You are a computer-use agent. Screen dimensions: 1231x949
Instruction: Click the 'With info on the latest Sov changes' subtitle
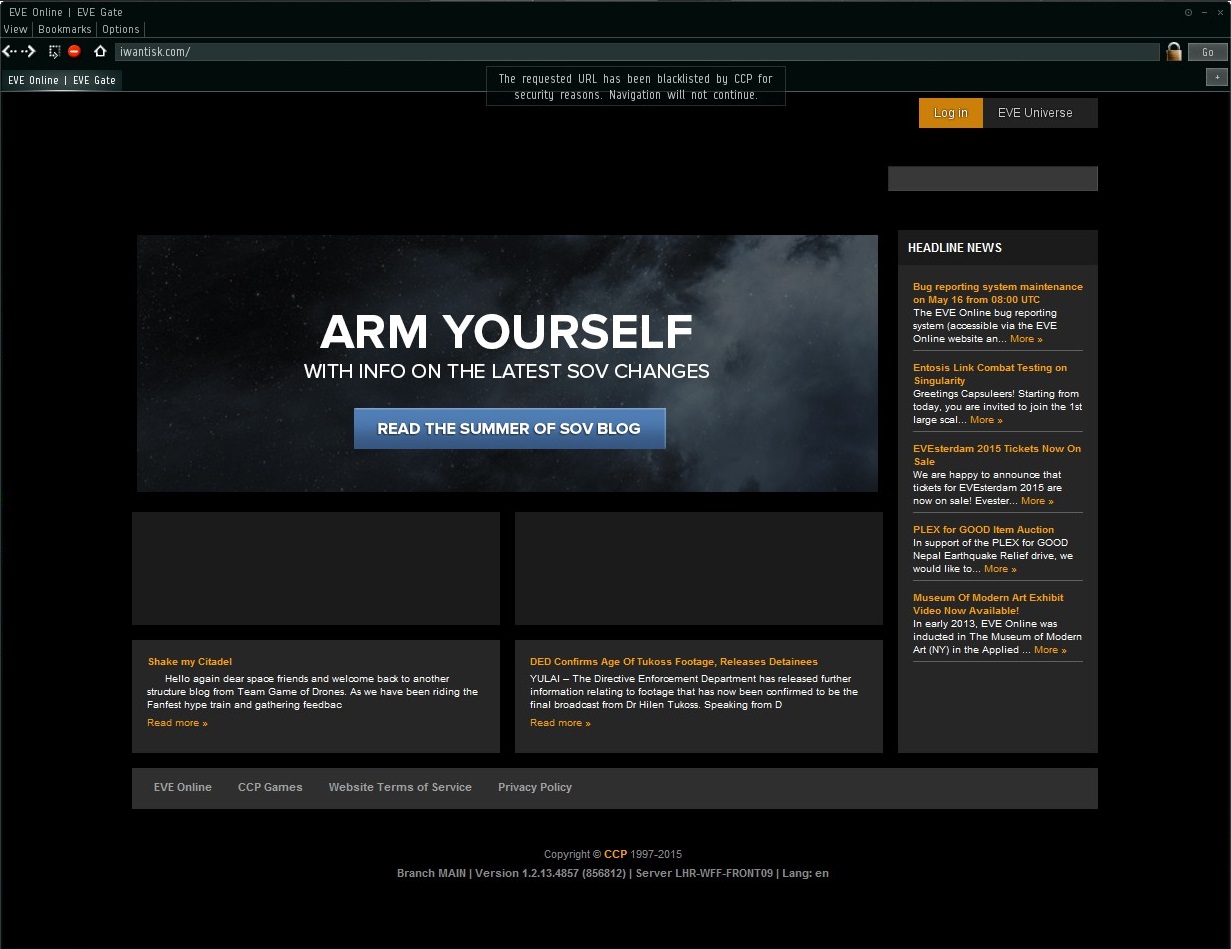pyautogui.click(x=507, y=372)
